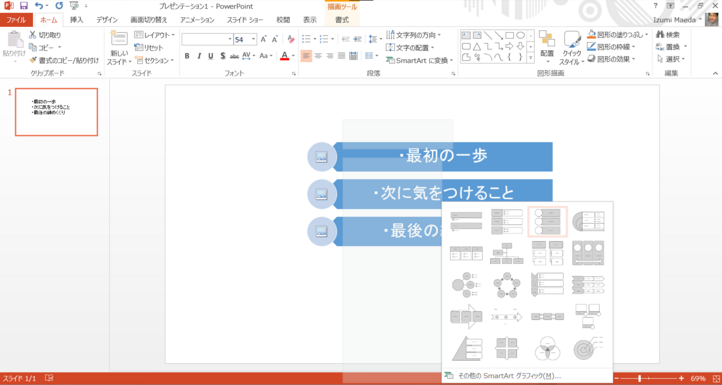This screenshot has height=385, width=722.
Task: Open the 選択 select dropdown
Action: click(x=671, y=59)
